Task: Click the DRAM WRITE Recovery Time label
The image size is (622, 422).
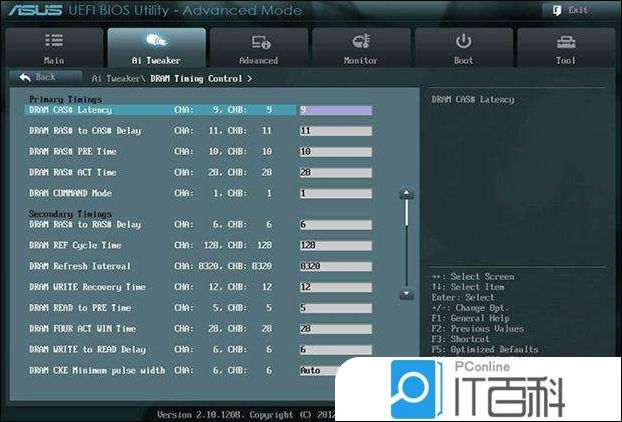Action: (x=87, y=287)
